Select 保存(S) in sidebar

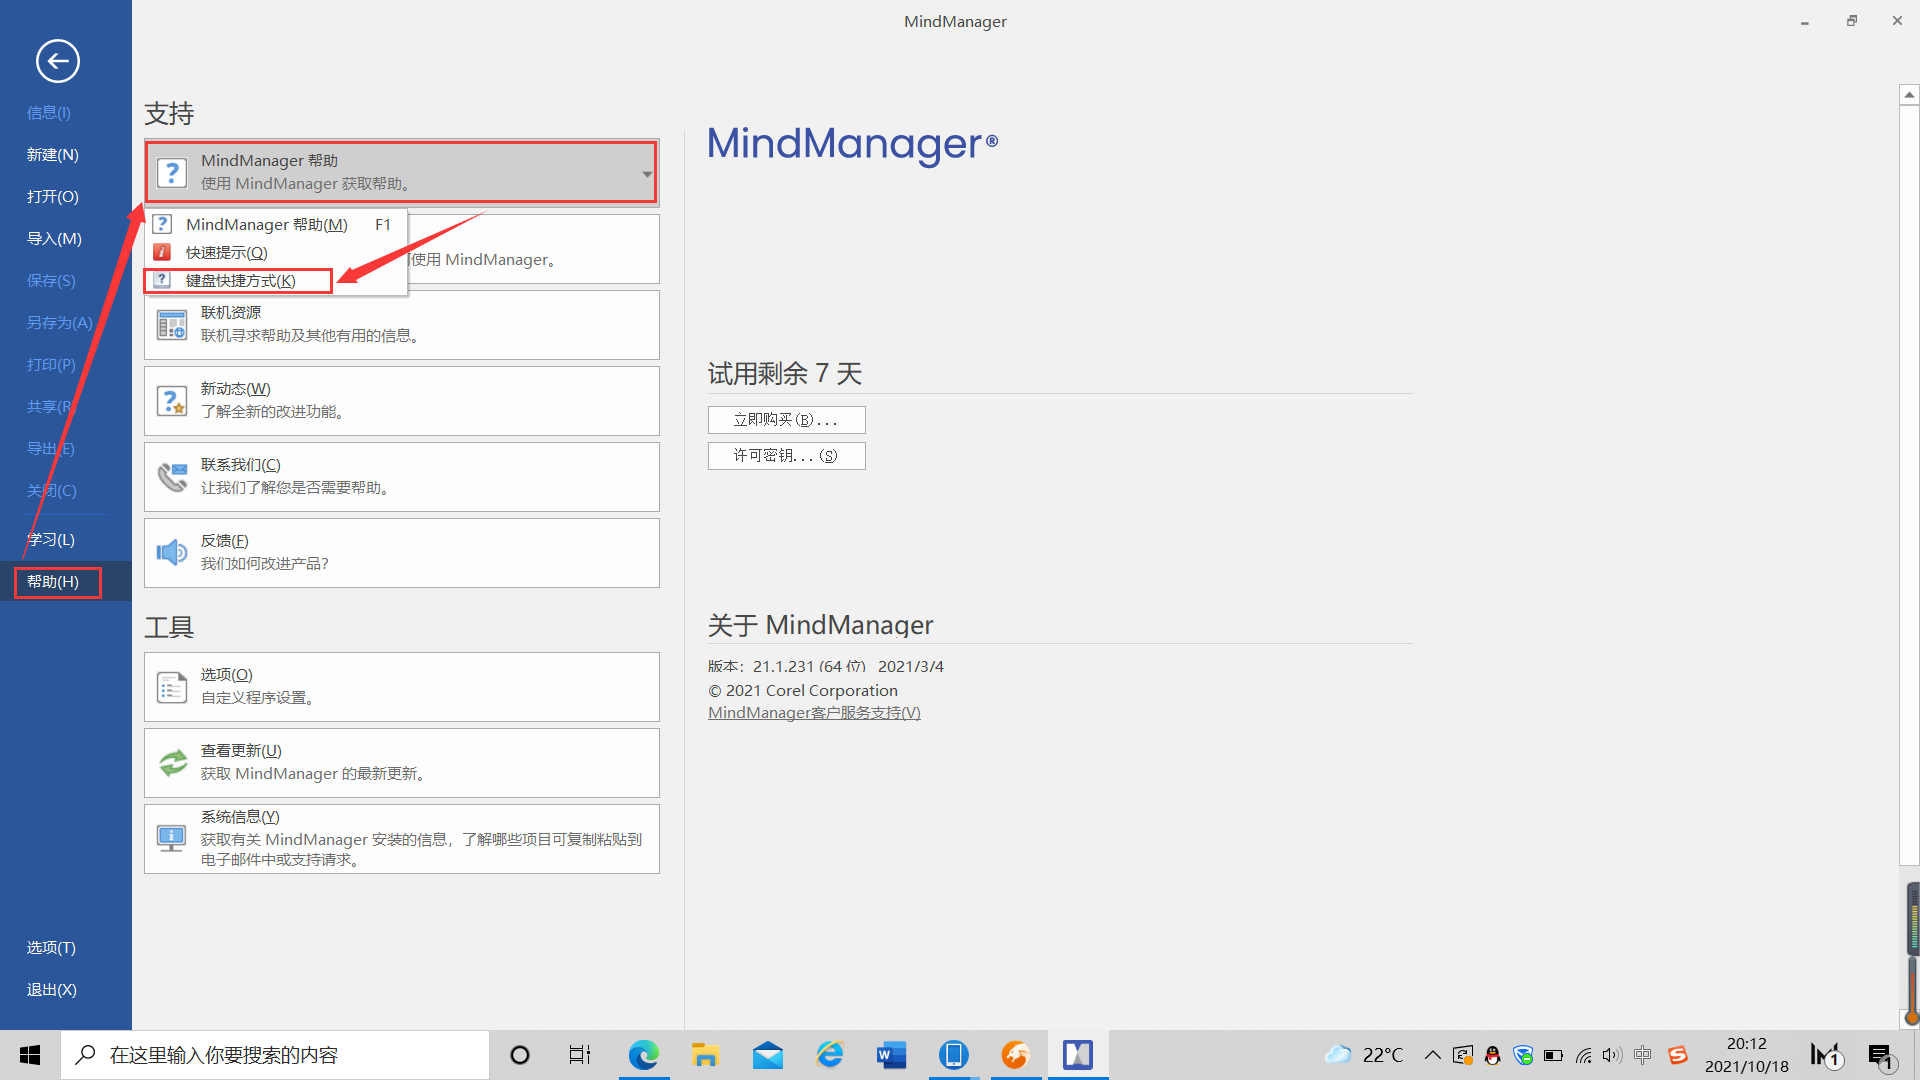point(51,281)
